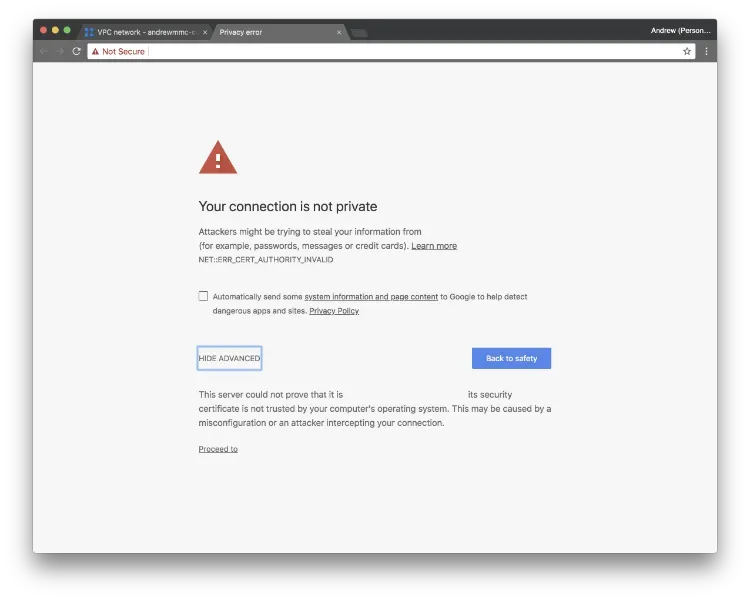750x600 pixels.
Task: Click the browser forward arrow
Action: pyautogui.click(x=59, y=51)
